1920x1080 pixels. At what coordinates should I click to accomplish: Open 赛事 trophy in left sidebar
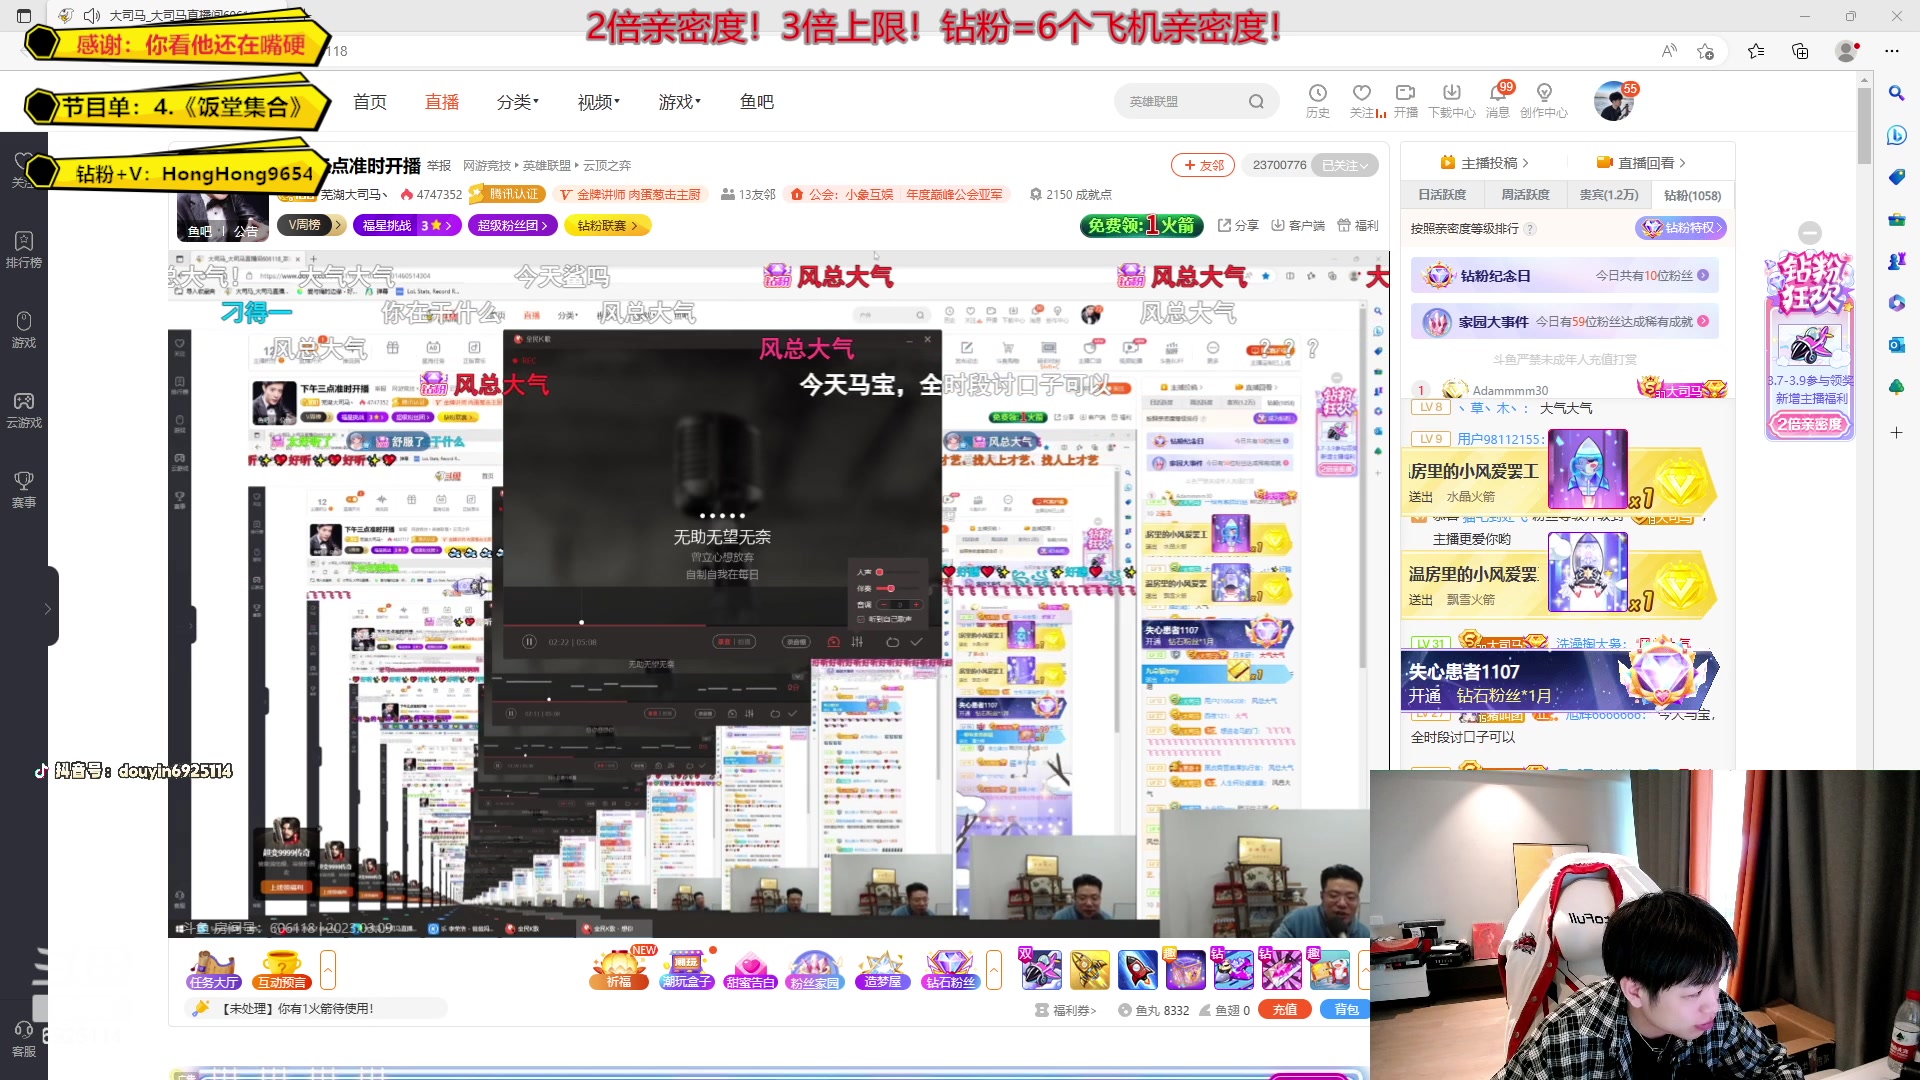[x=24, y=490]
